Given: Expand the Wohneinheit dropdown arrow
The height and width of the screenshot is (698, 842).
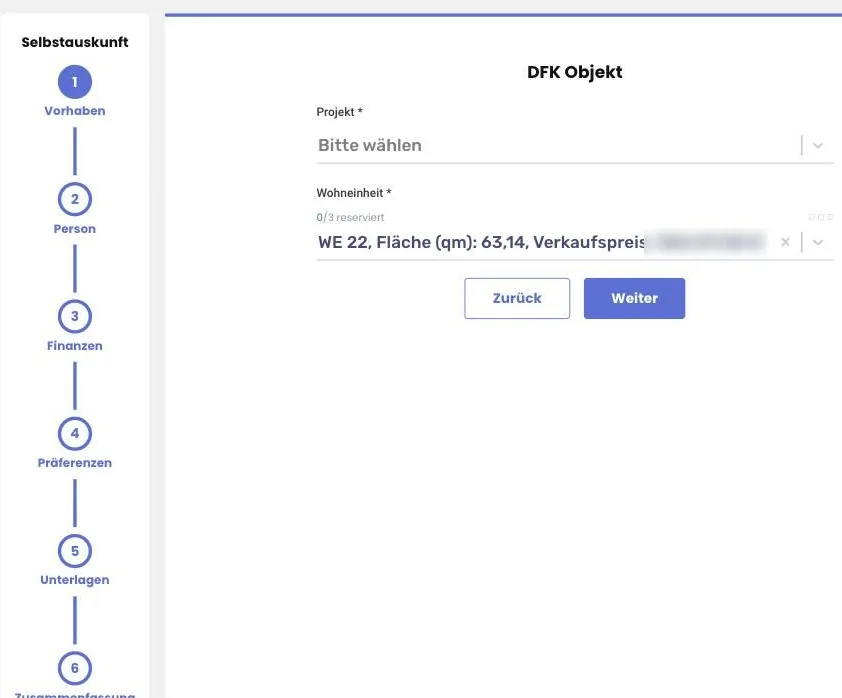Looking at the screenshot, I should click(818, 242).
